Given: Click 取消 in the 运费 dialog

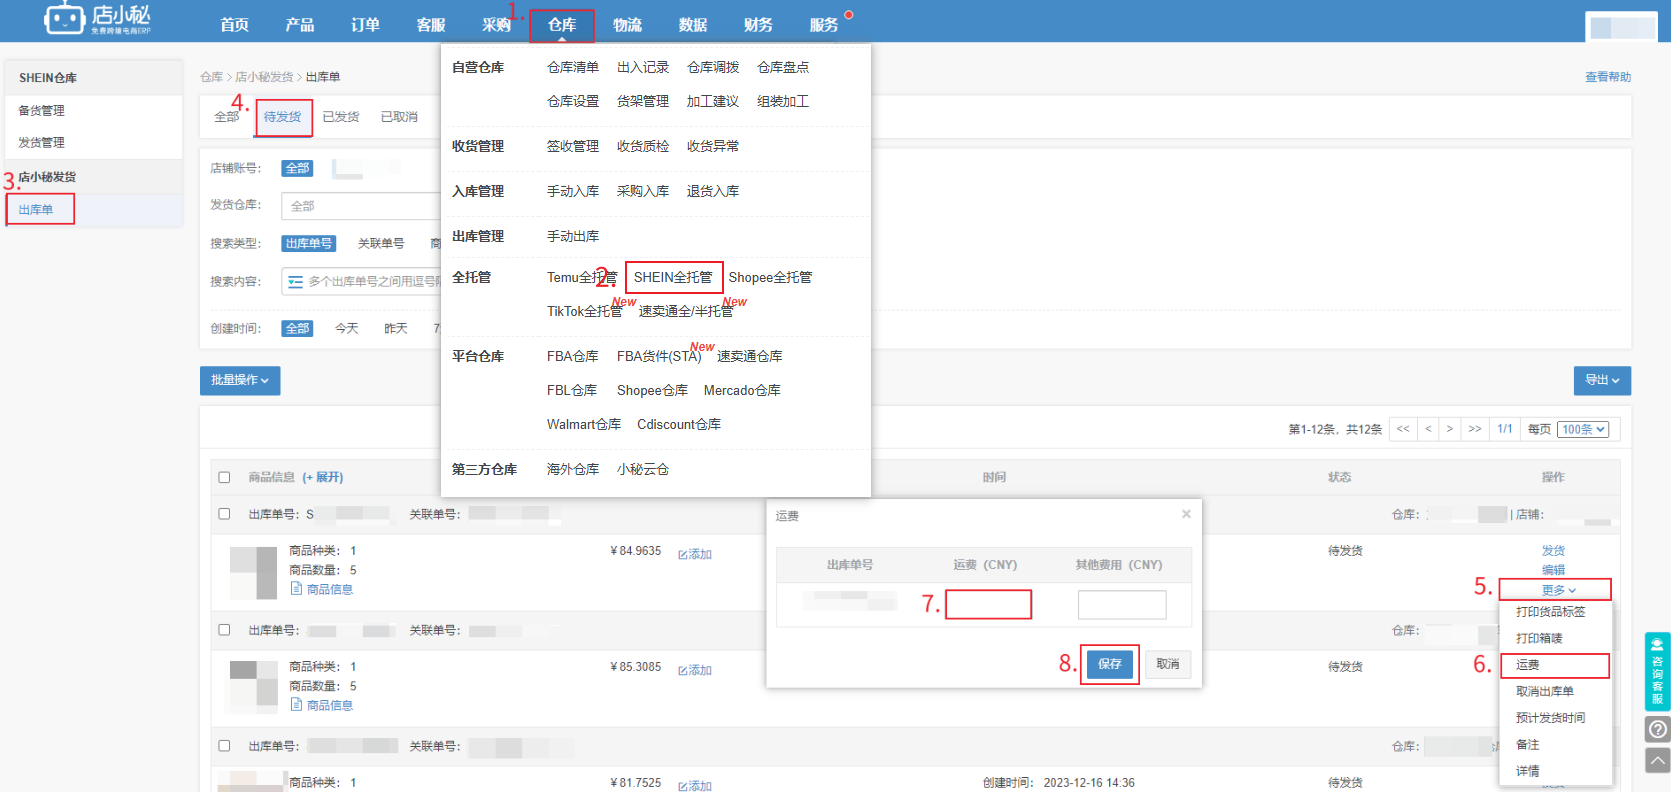Looking at the screenshot, I should [1168, 664].
